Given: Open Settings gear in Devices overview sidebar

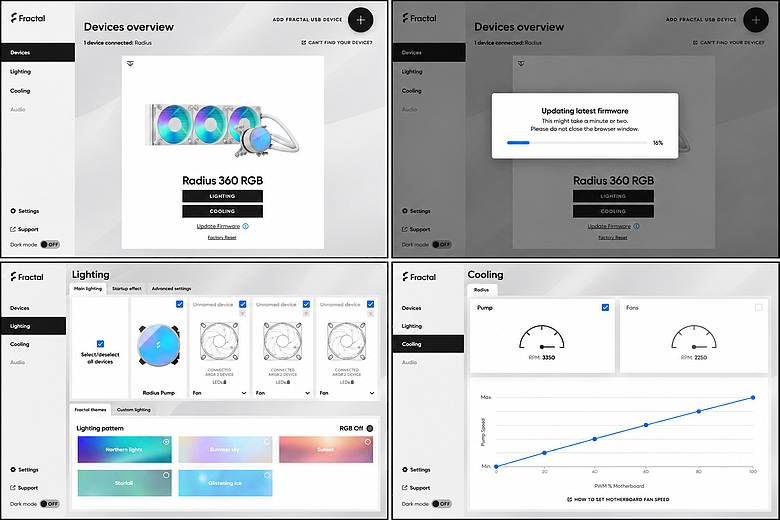Looking at the screenshot, I should click(x=24, y=211).
